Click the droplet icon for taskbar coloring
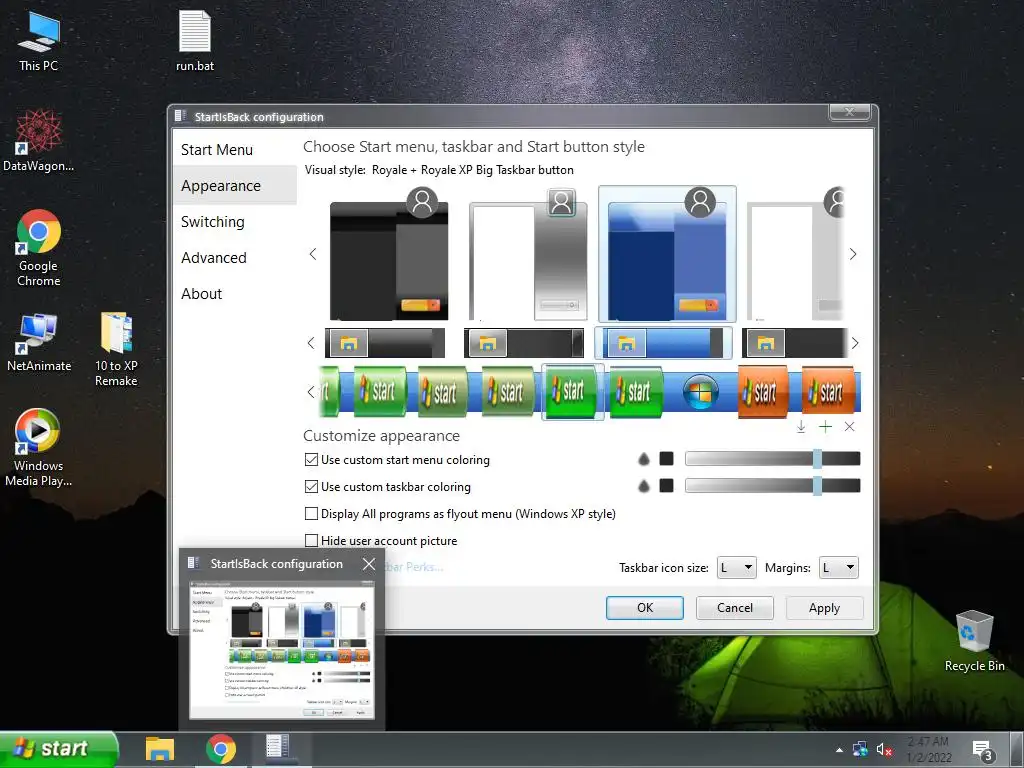Viewport: 1024px width, 768px height. tap(644, 487)
